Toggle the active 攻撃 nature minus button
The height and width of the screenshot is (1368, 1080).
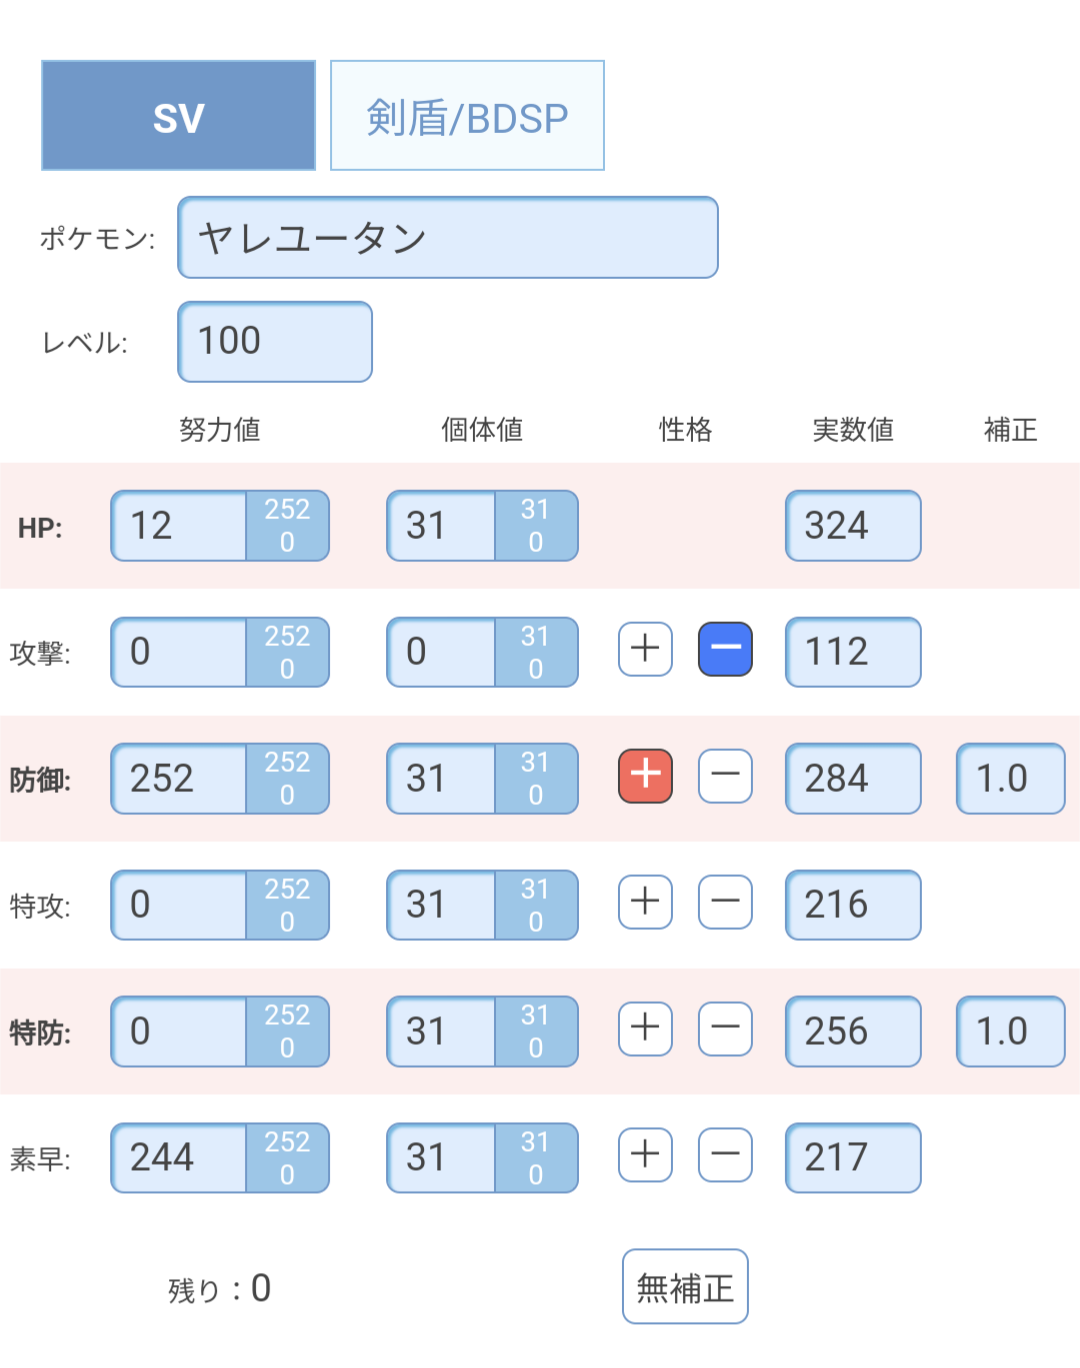(725, 649)
